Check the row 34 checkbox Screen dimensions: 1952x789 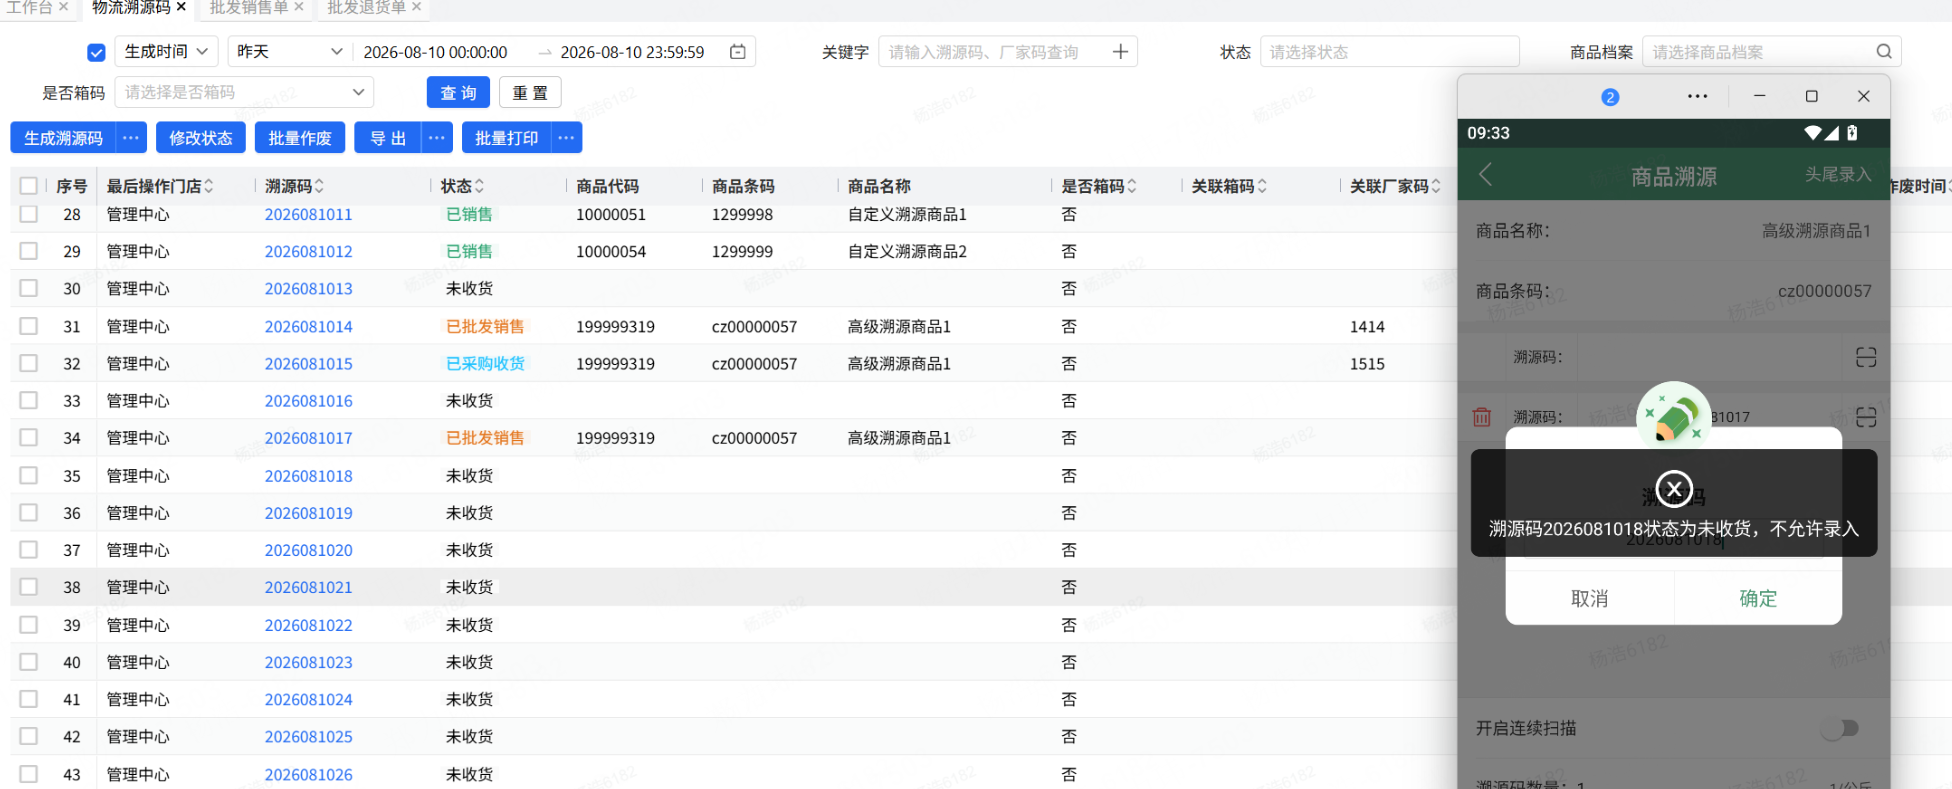tap(29, 437)
